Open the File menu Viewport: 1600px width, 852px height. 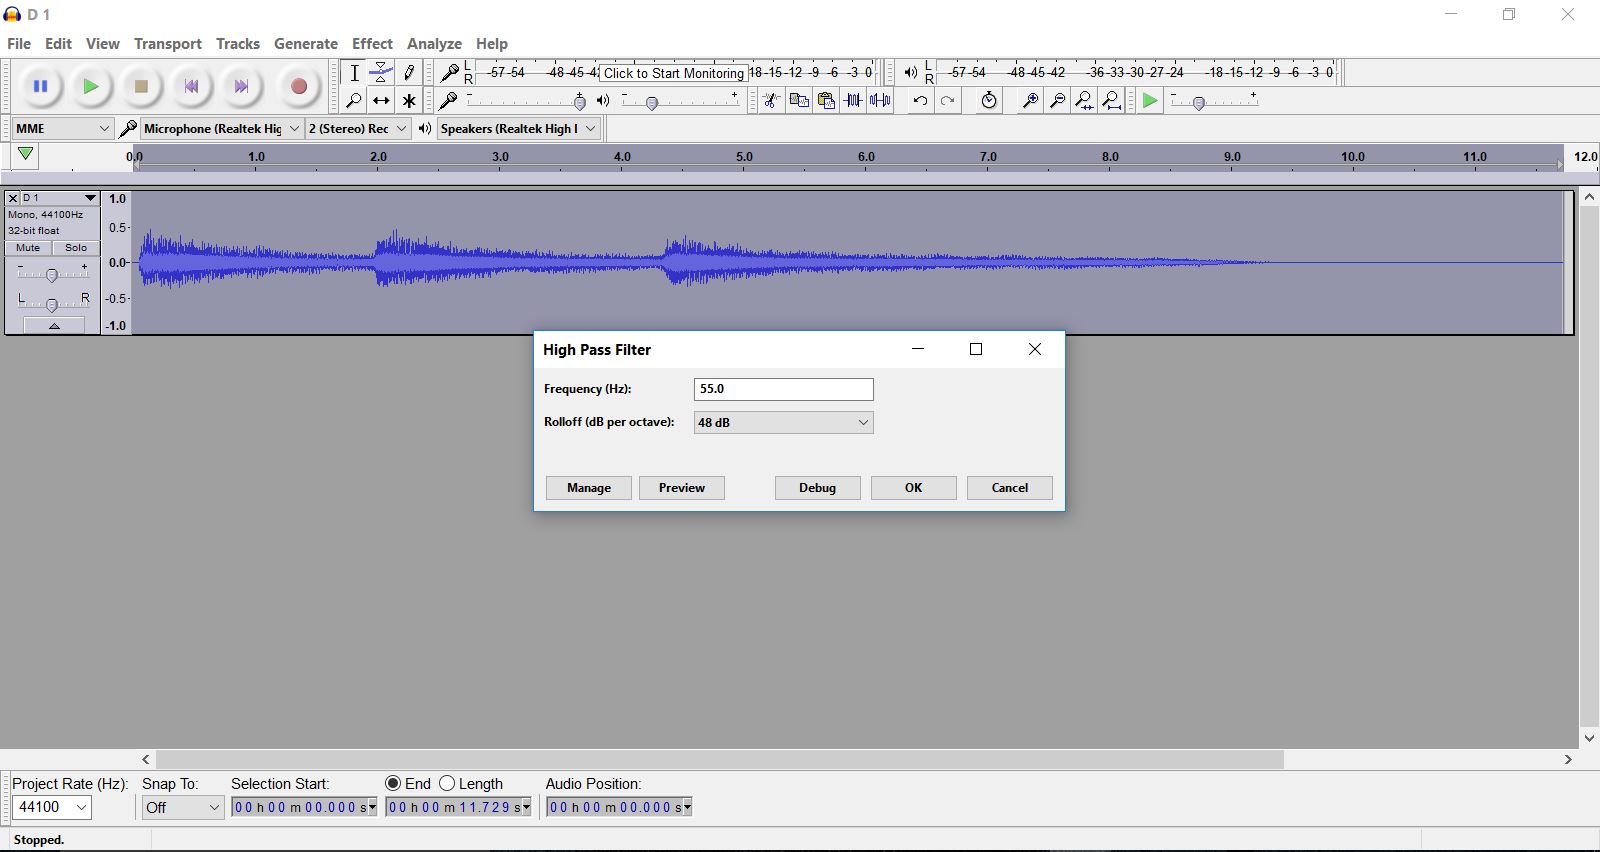click(x=19, y=44)
